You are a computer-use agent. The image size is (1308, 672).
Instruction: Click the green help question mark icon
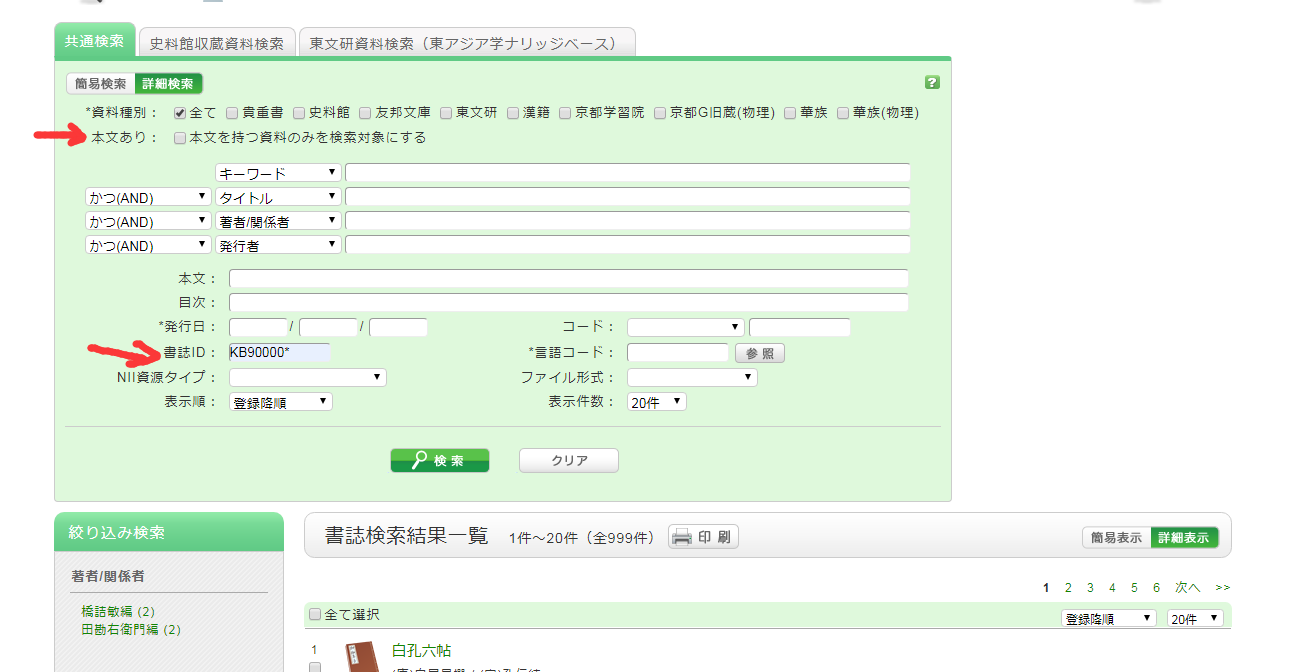pyautogui.click(x=932, y=83)
